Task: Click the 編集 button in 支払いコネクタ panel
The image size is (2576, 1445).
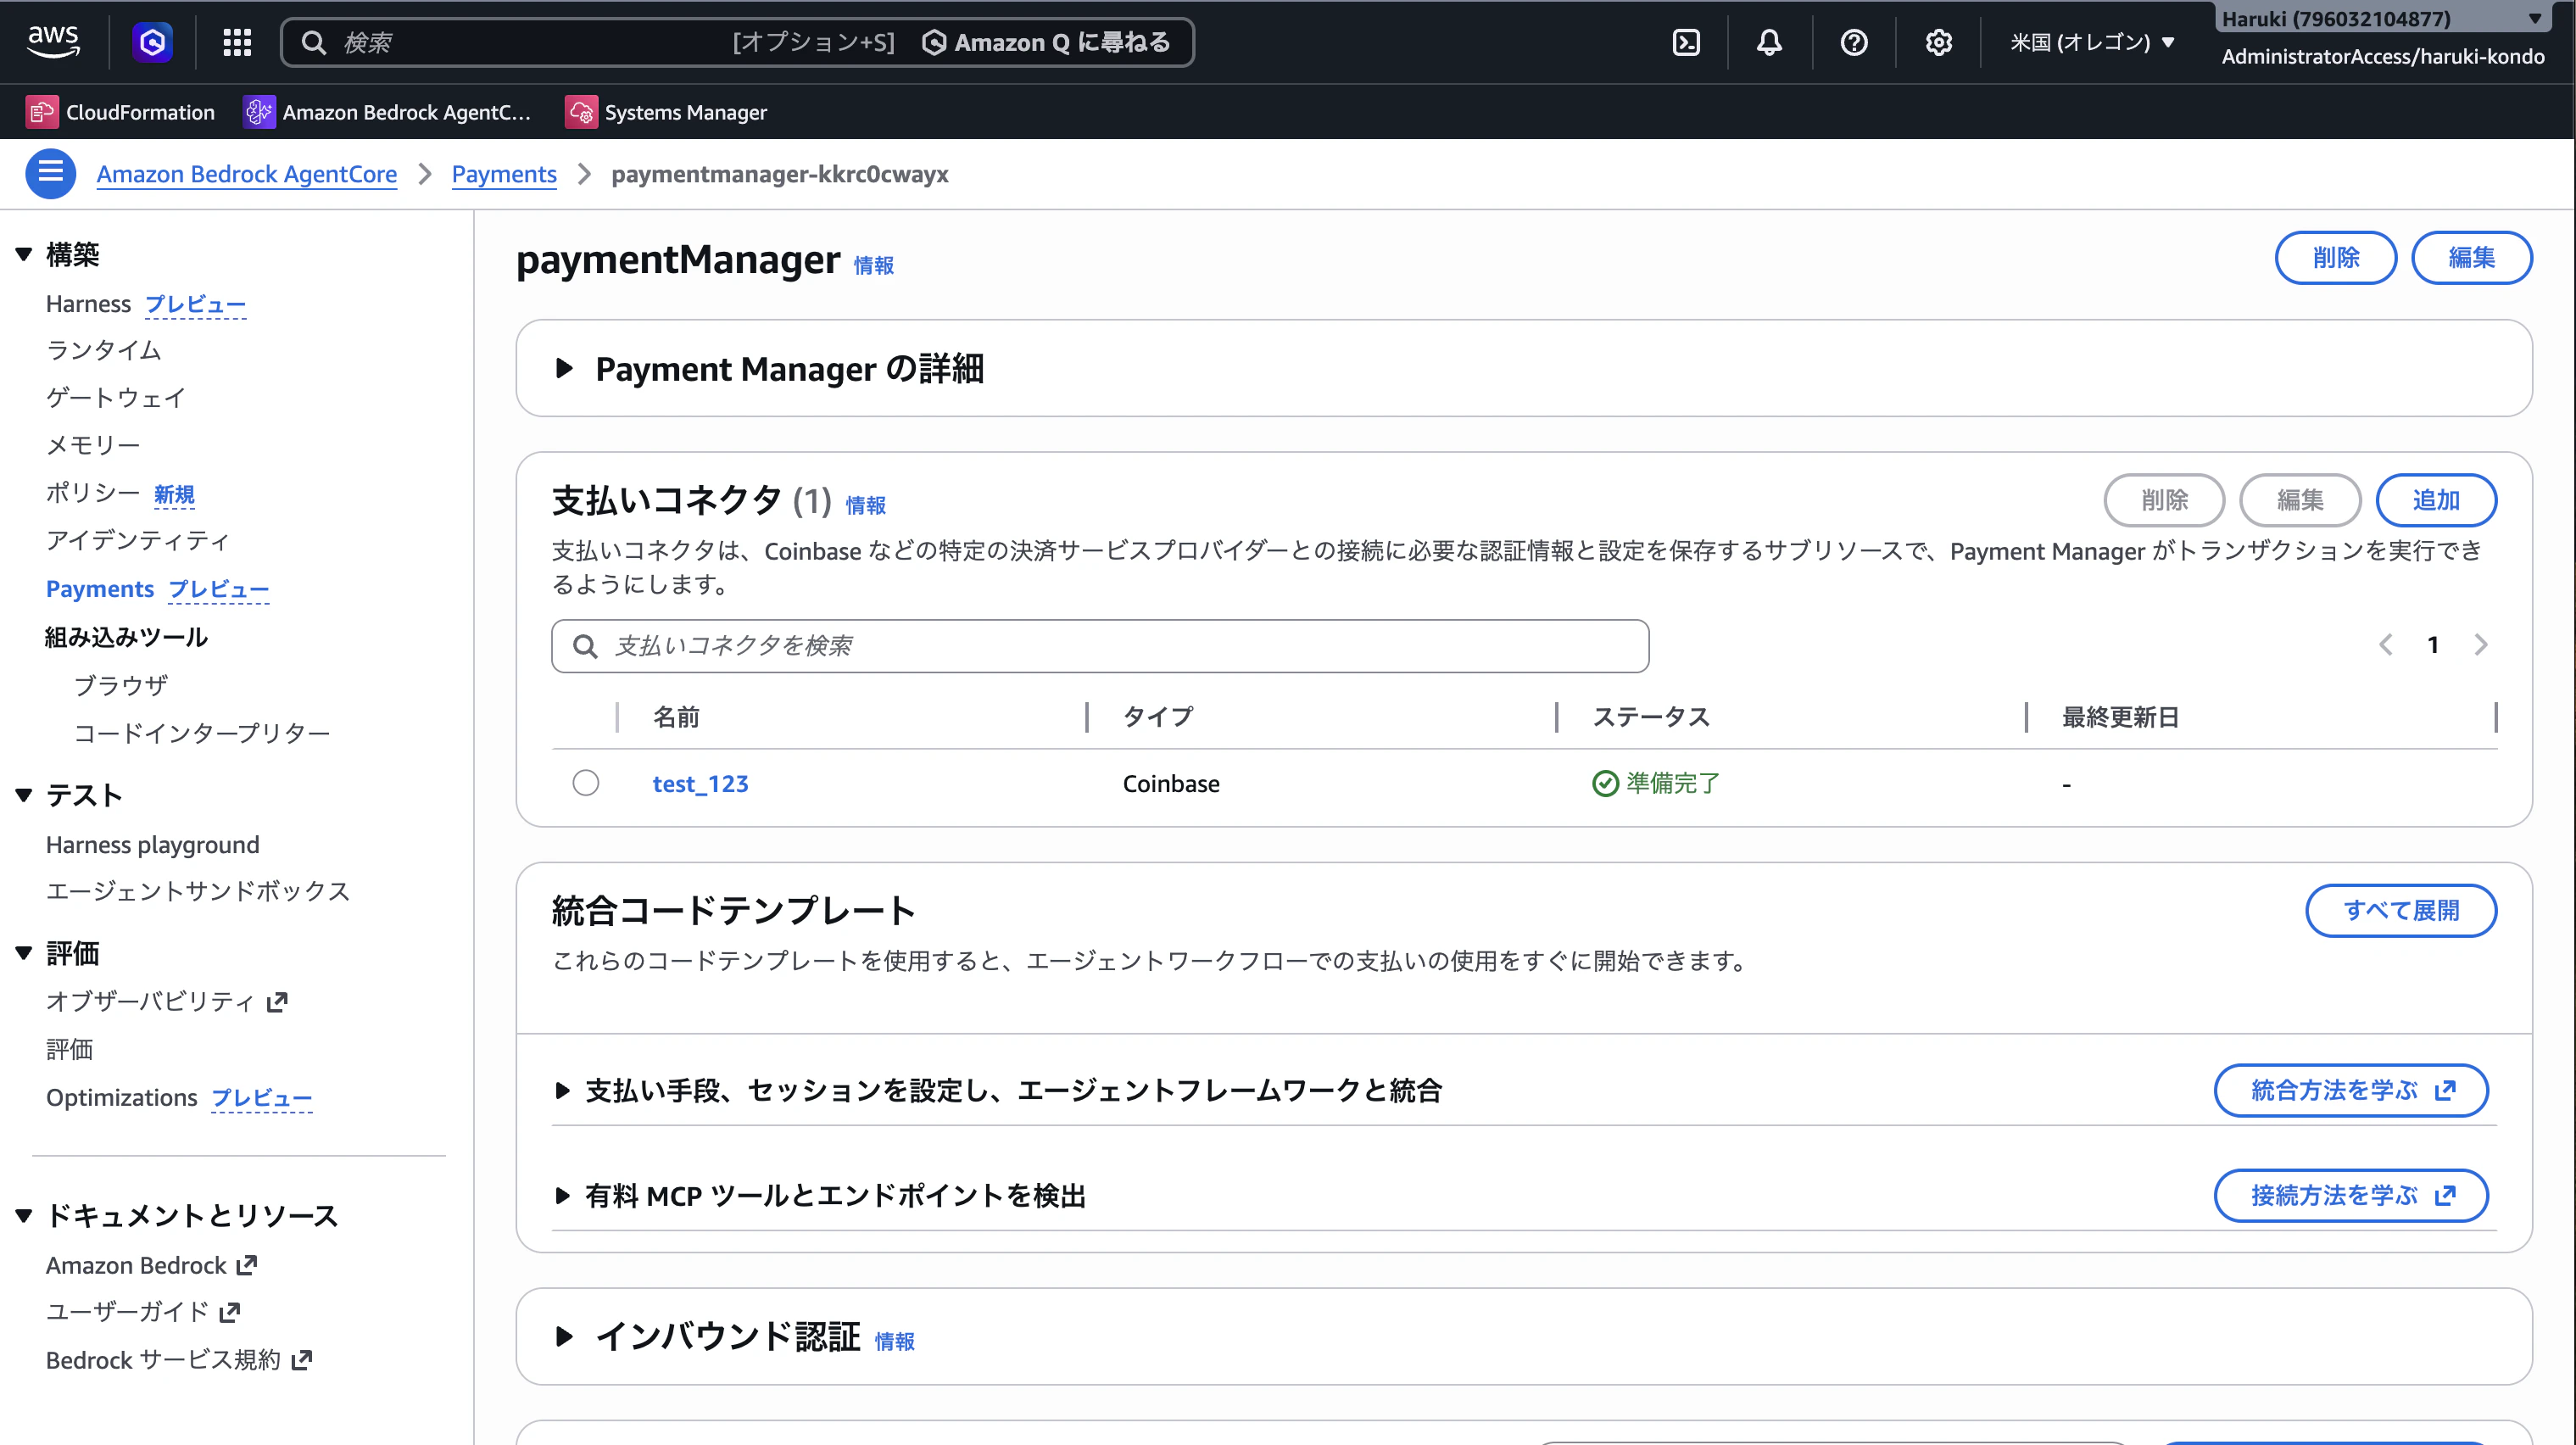Action: (x=2300, y=500)
